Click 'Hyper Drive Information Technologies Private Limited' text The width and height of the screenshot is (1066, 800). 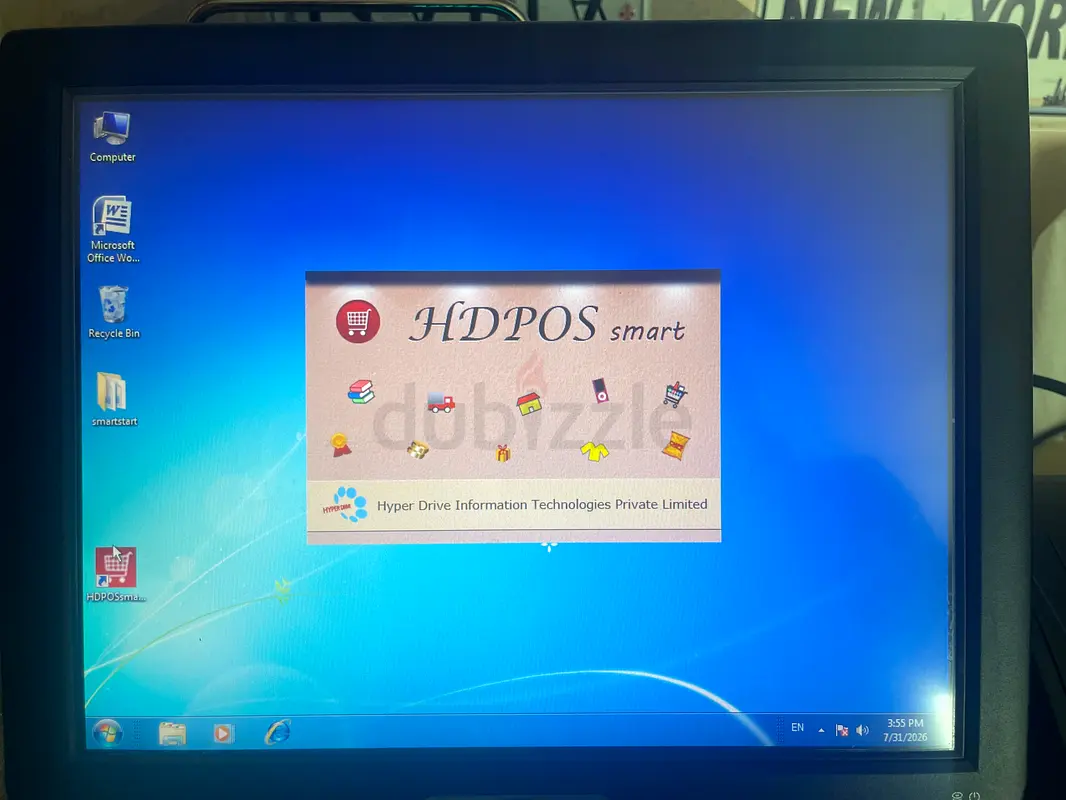[x=542, y=504]
